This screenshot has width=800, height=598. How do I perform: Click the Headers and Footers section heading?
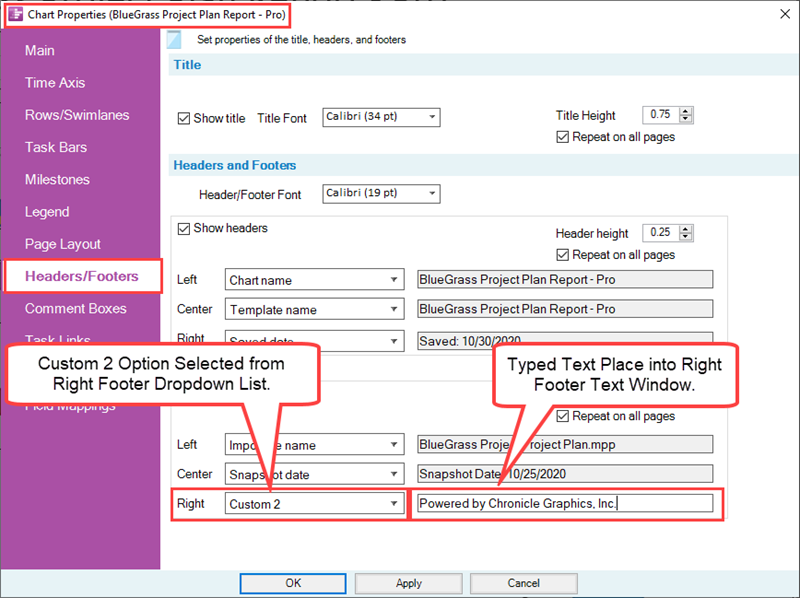point(235,165)
